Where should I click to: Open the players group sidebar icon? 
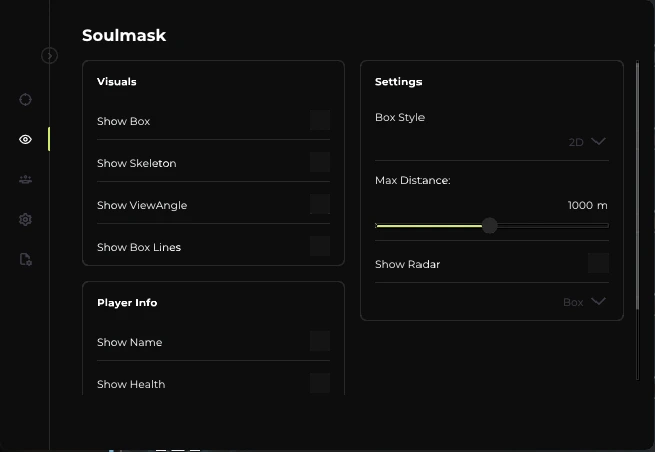click(x=25, y=180)
